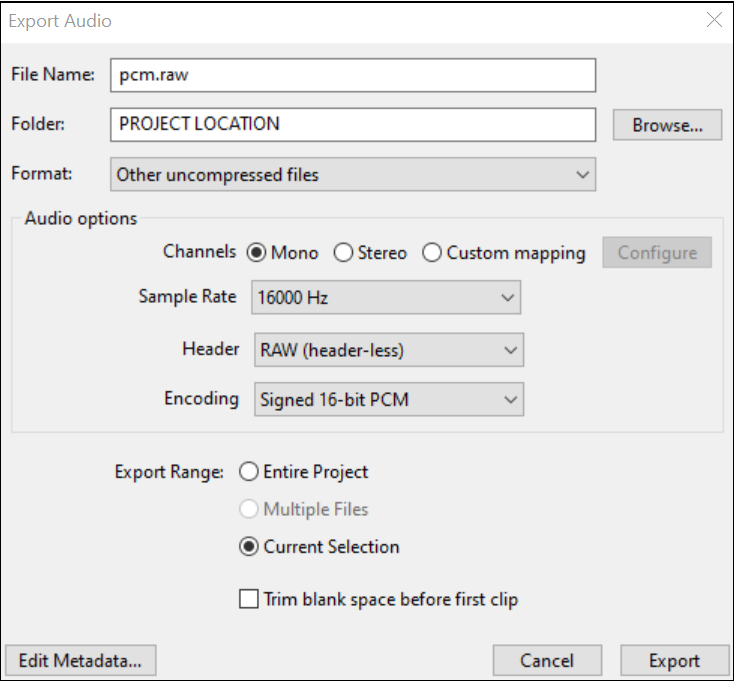Expand the Sample Rate dropdown

point(386,297)
